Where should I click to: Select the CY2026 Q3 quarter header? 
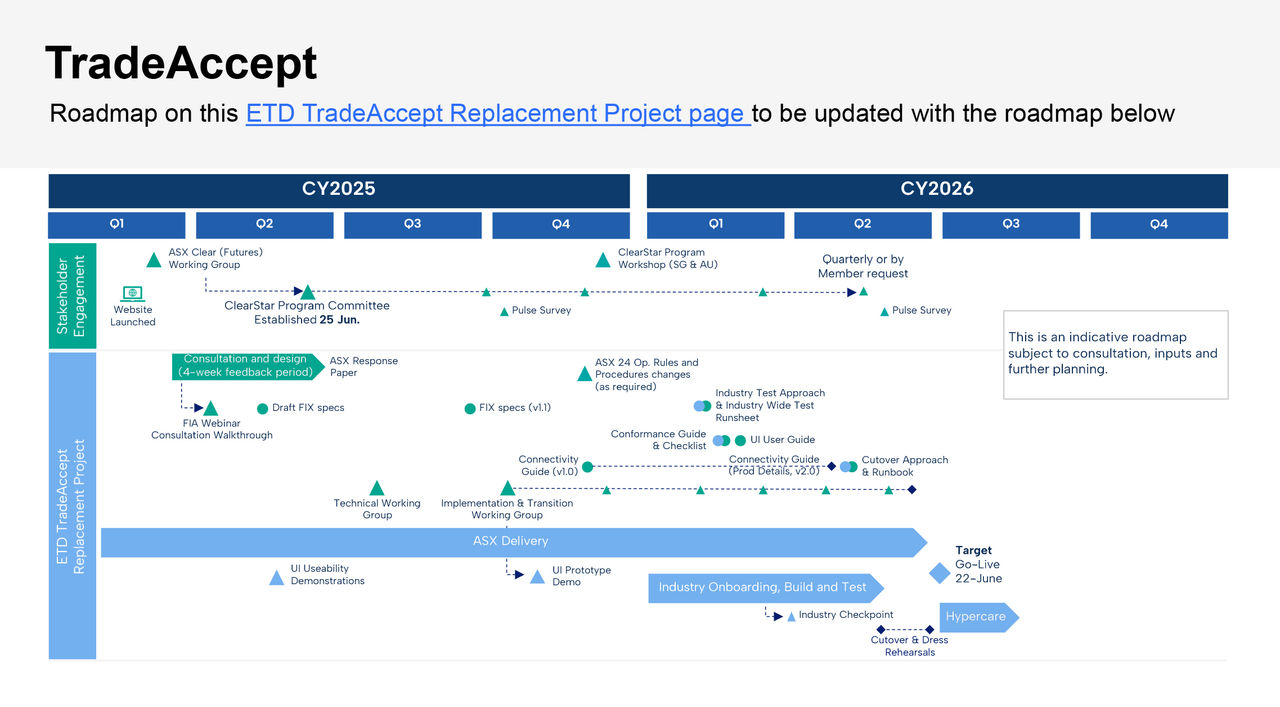pos(1011,225)
